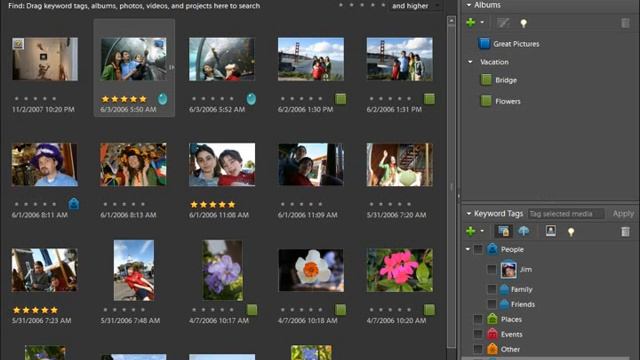Viewport: 640px width, 360px height.
Task: Check the People keyword tag checkbox
Action: pyautogui.click(x=478, y=249)
